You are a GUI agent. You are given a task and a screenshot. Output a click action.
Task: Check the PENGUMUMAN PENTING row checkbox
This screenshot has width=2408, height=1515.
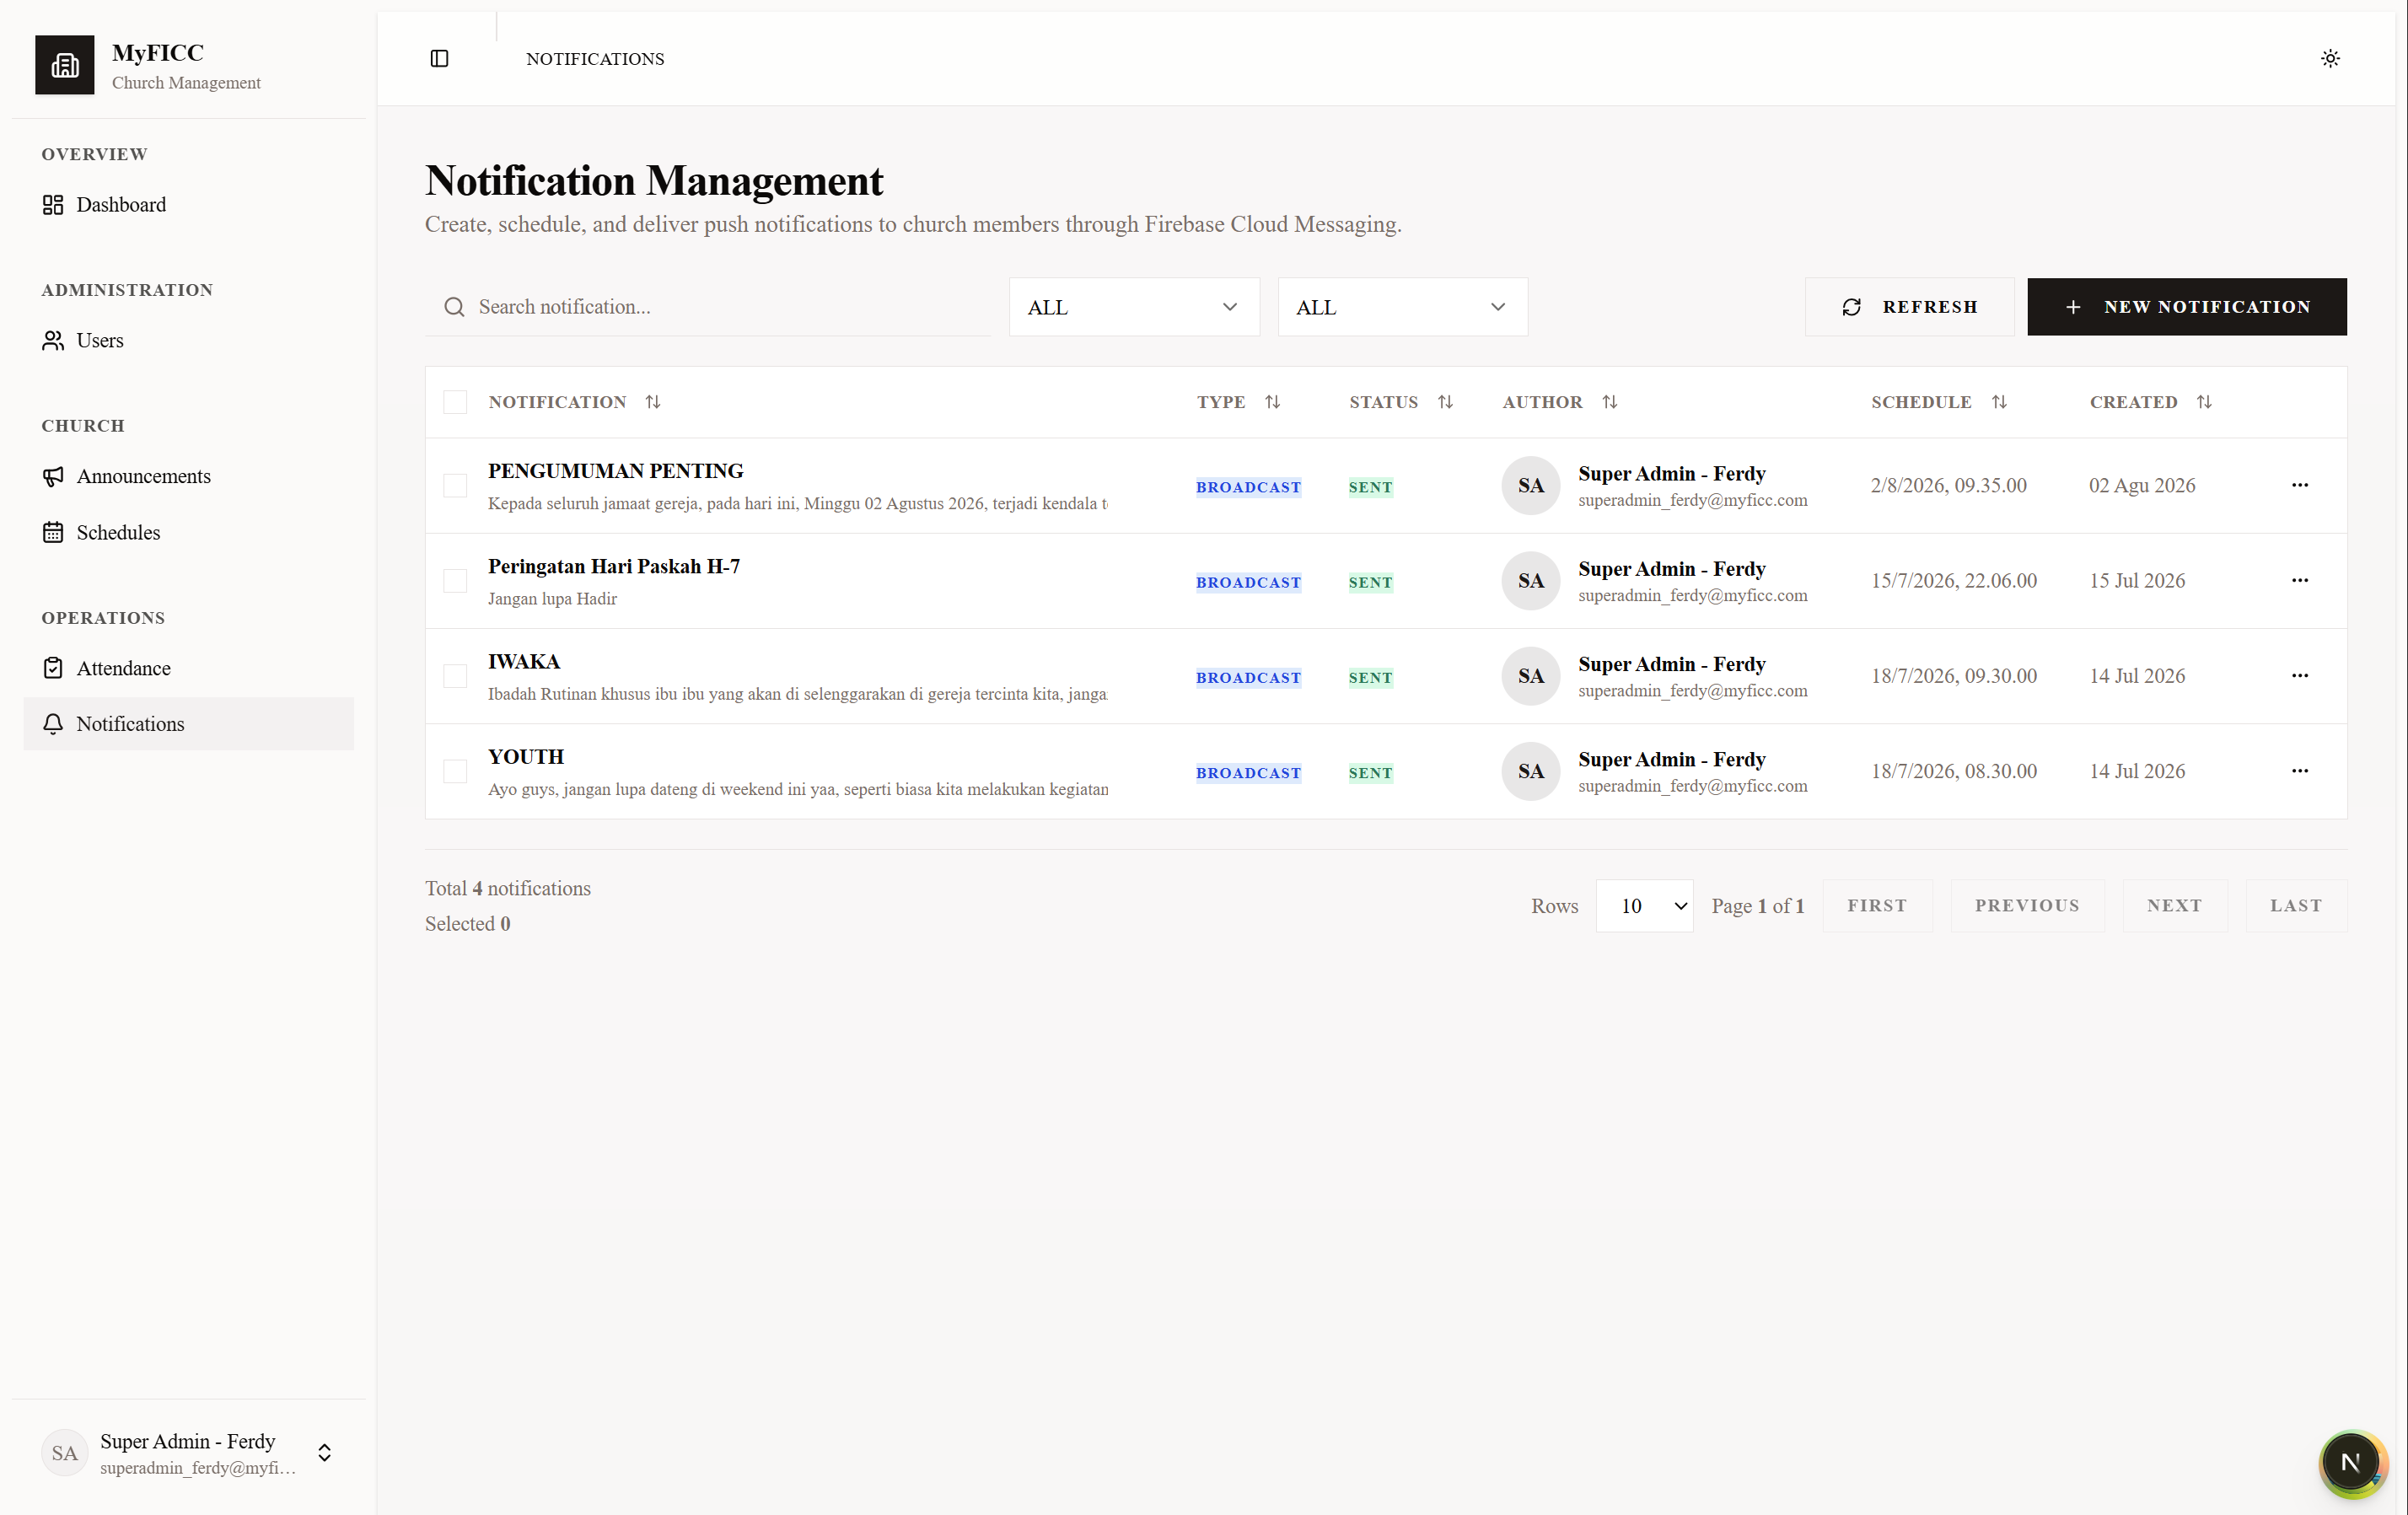pos(455,485)
